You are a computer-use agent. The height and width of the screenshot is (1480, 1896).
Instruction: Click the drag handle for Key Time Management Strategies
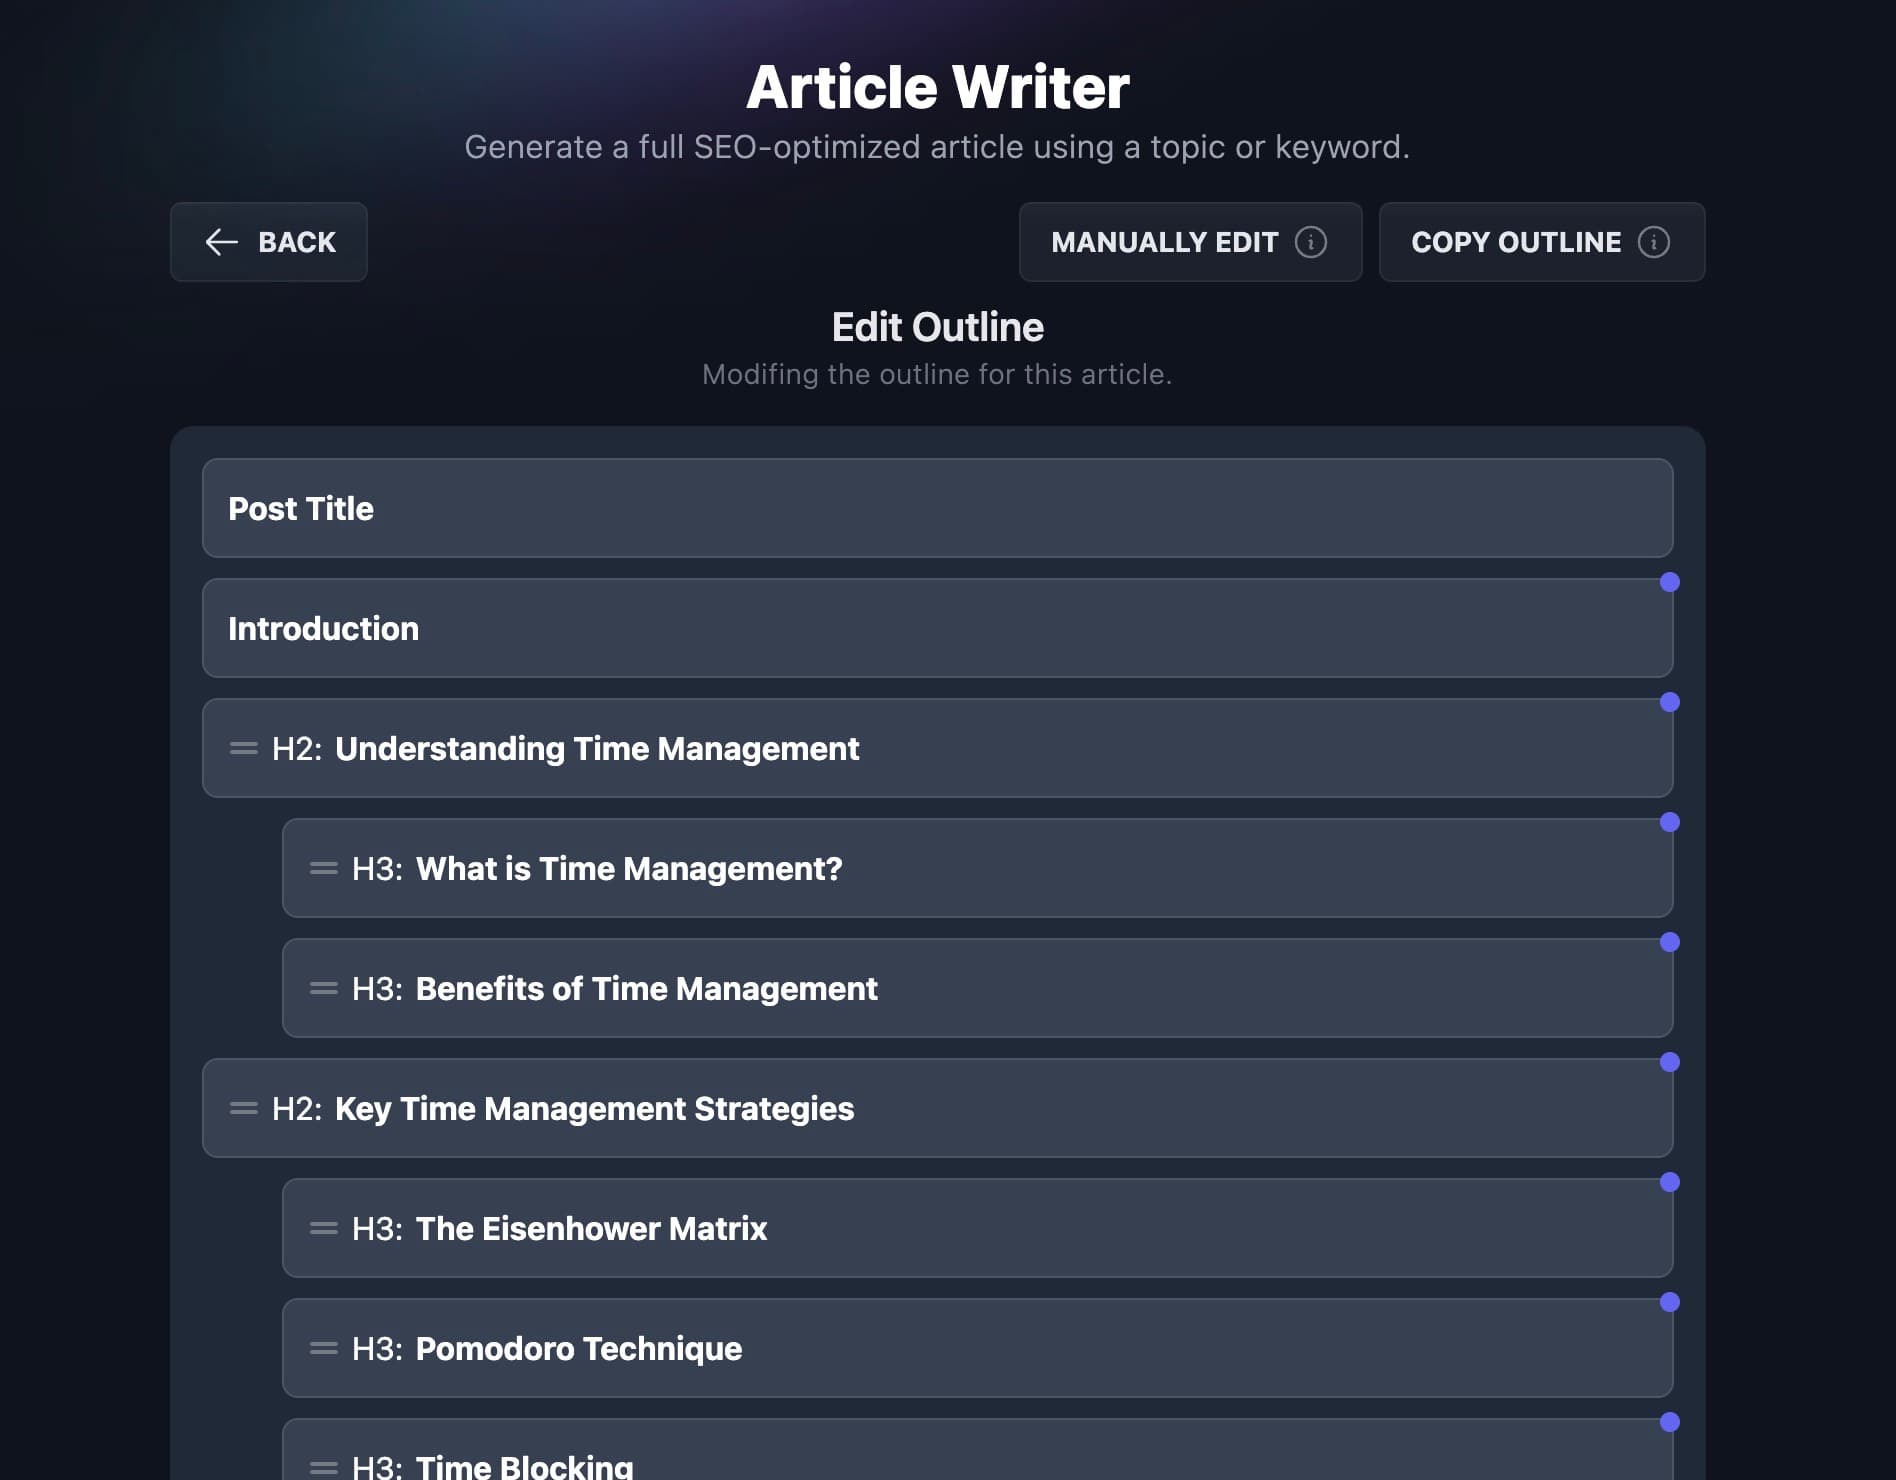point(243,1108)
